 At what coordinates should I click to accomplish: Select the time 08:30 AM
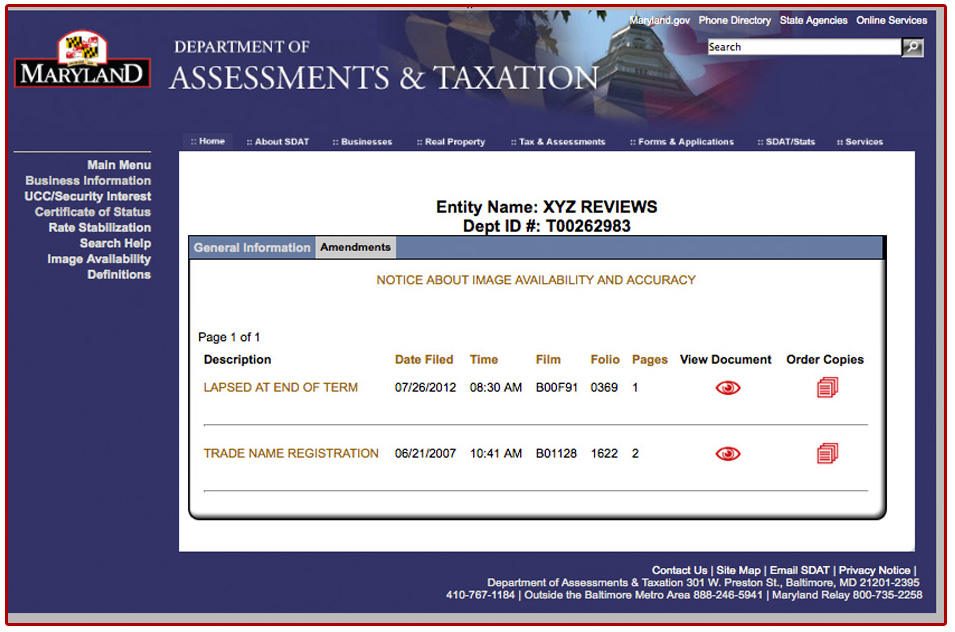496,388
